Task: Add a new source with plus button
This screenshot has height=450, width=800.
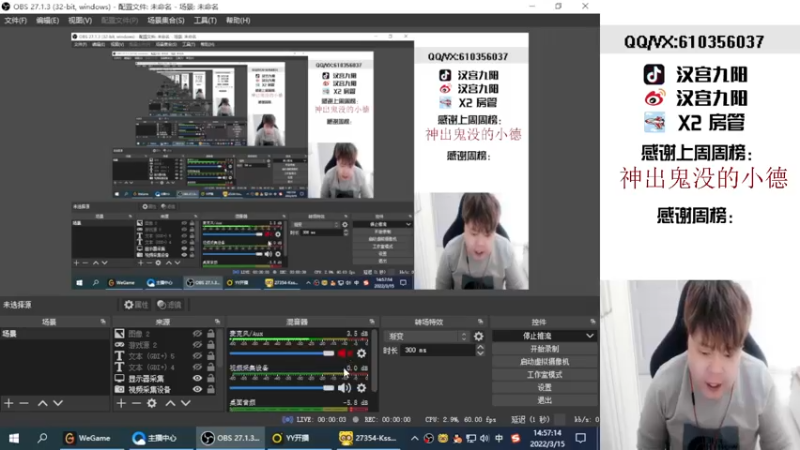Action: click(x=121, y=403)
